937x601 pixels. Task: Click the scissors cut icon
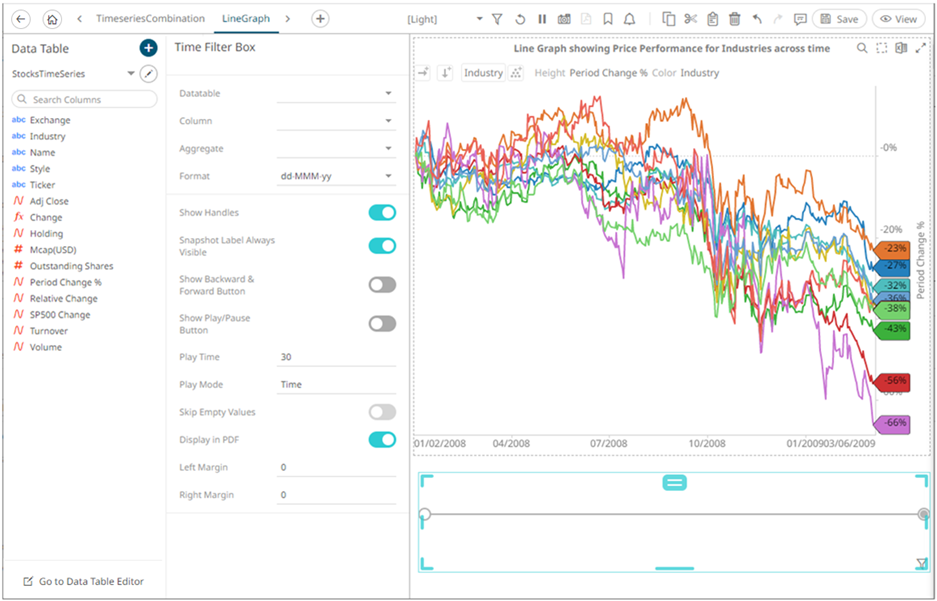690,19
